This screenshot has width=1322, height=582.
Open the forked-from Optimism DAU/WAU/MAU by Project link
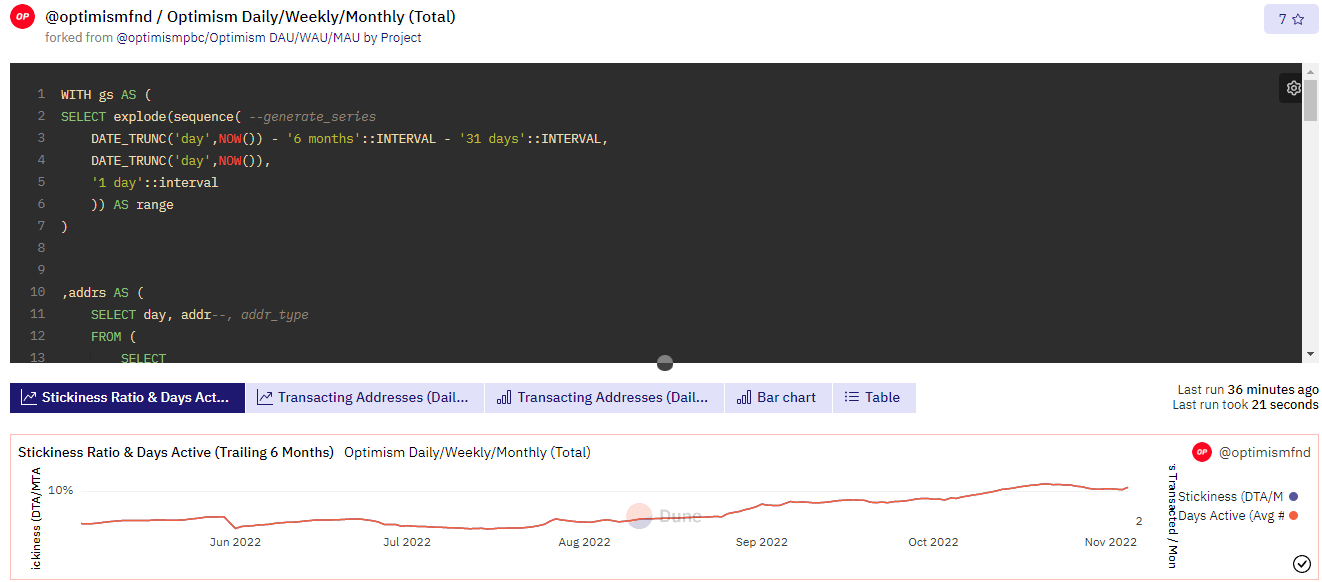(x=268, y=38)
